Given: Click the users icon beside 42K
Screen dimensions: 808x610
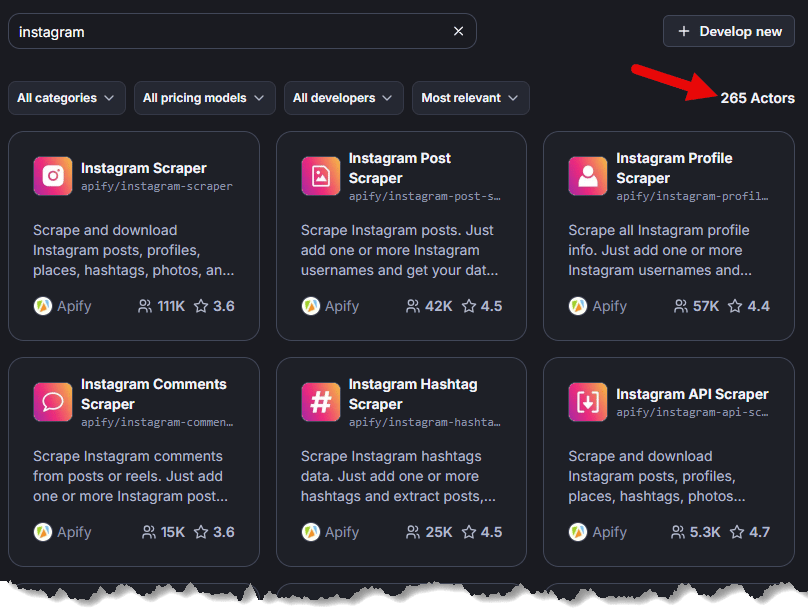Looking at the screenshot, I should (413, 307).
